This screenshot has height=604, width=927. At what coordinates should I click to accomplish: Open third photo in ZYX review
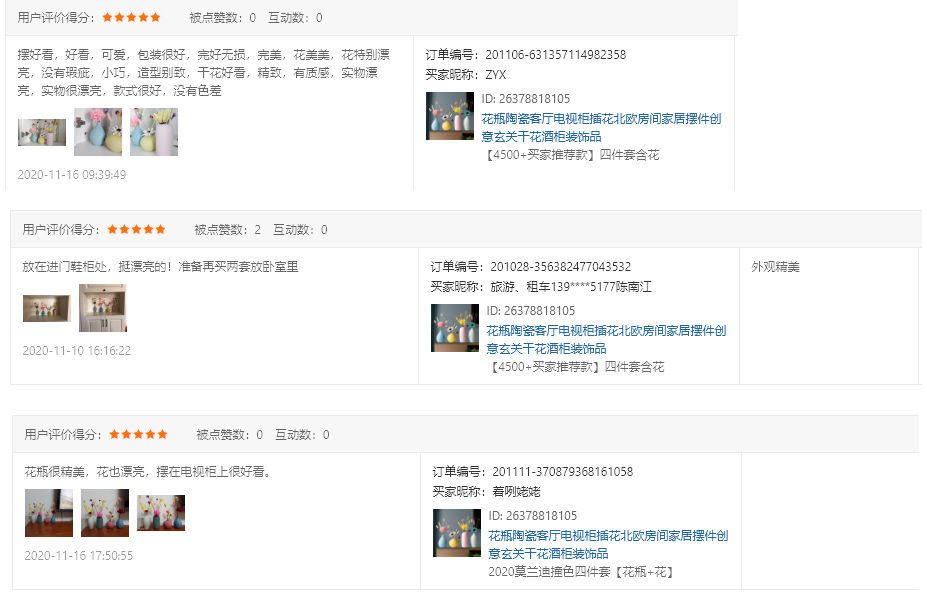(x=154, y=132)
